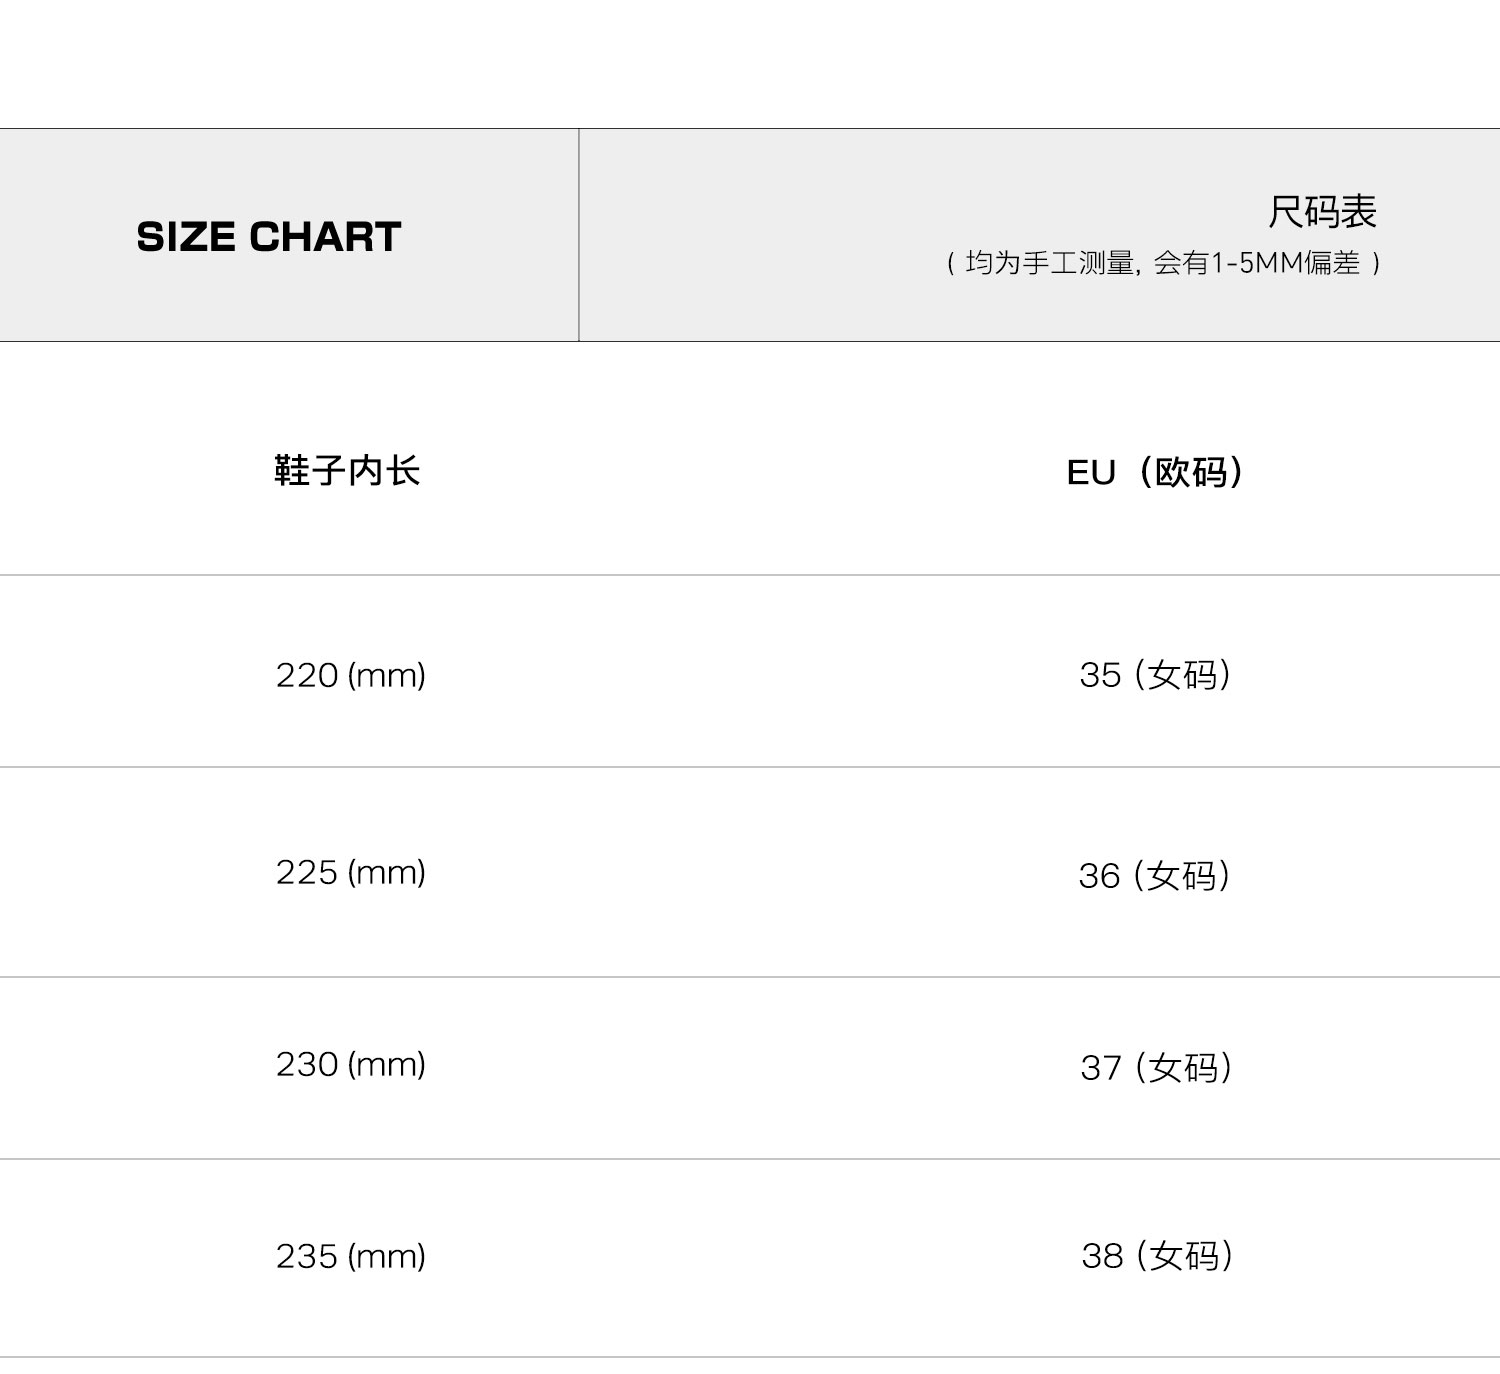The image size is (1500, 1374).
Task: Select the 35 (女码) size cell
Action: pyautogui.click(x=1155, y=675)
